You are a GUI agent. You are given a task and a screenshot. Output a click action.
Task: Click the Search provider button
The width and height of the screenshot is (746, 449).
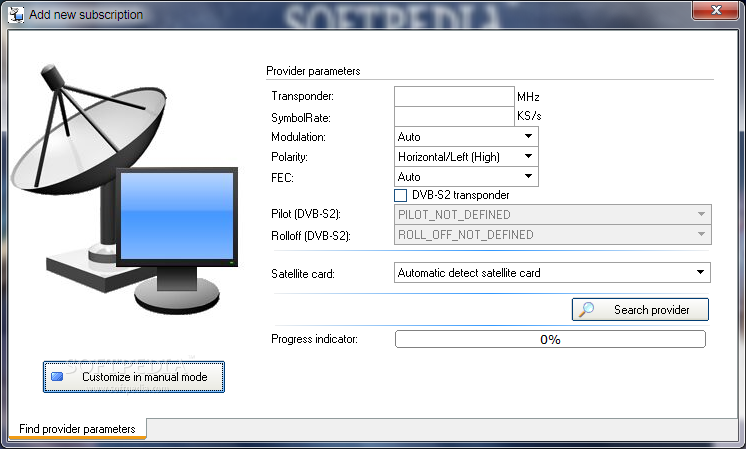(640, 310)
